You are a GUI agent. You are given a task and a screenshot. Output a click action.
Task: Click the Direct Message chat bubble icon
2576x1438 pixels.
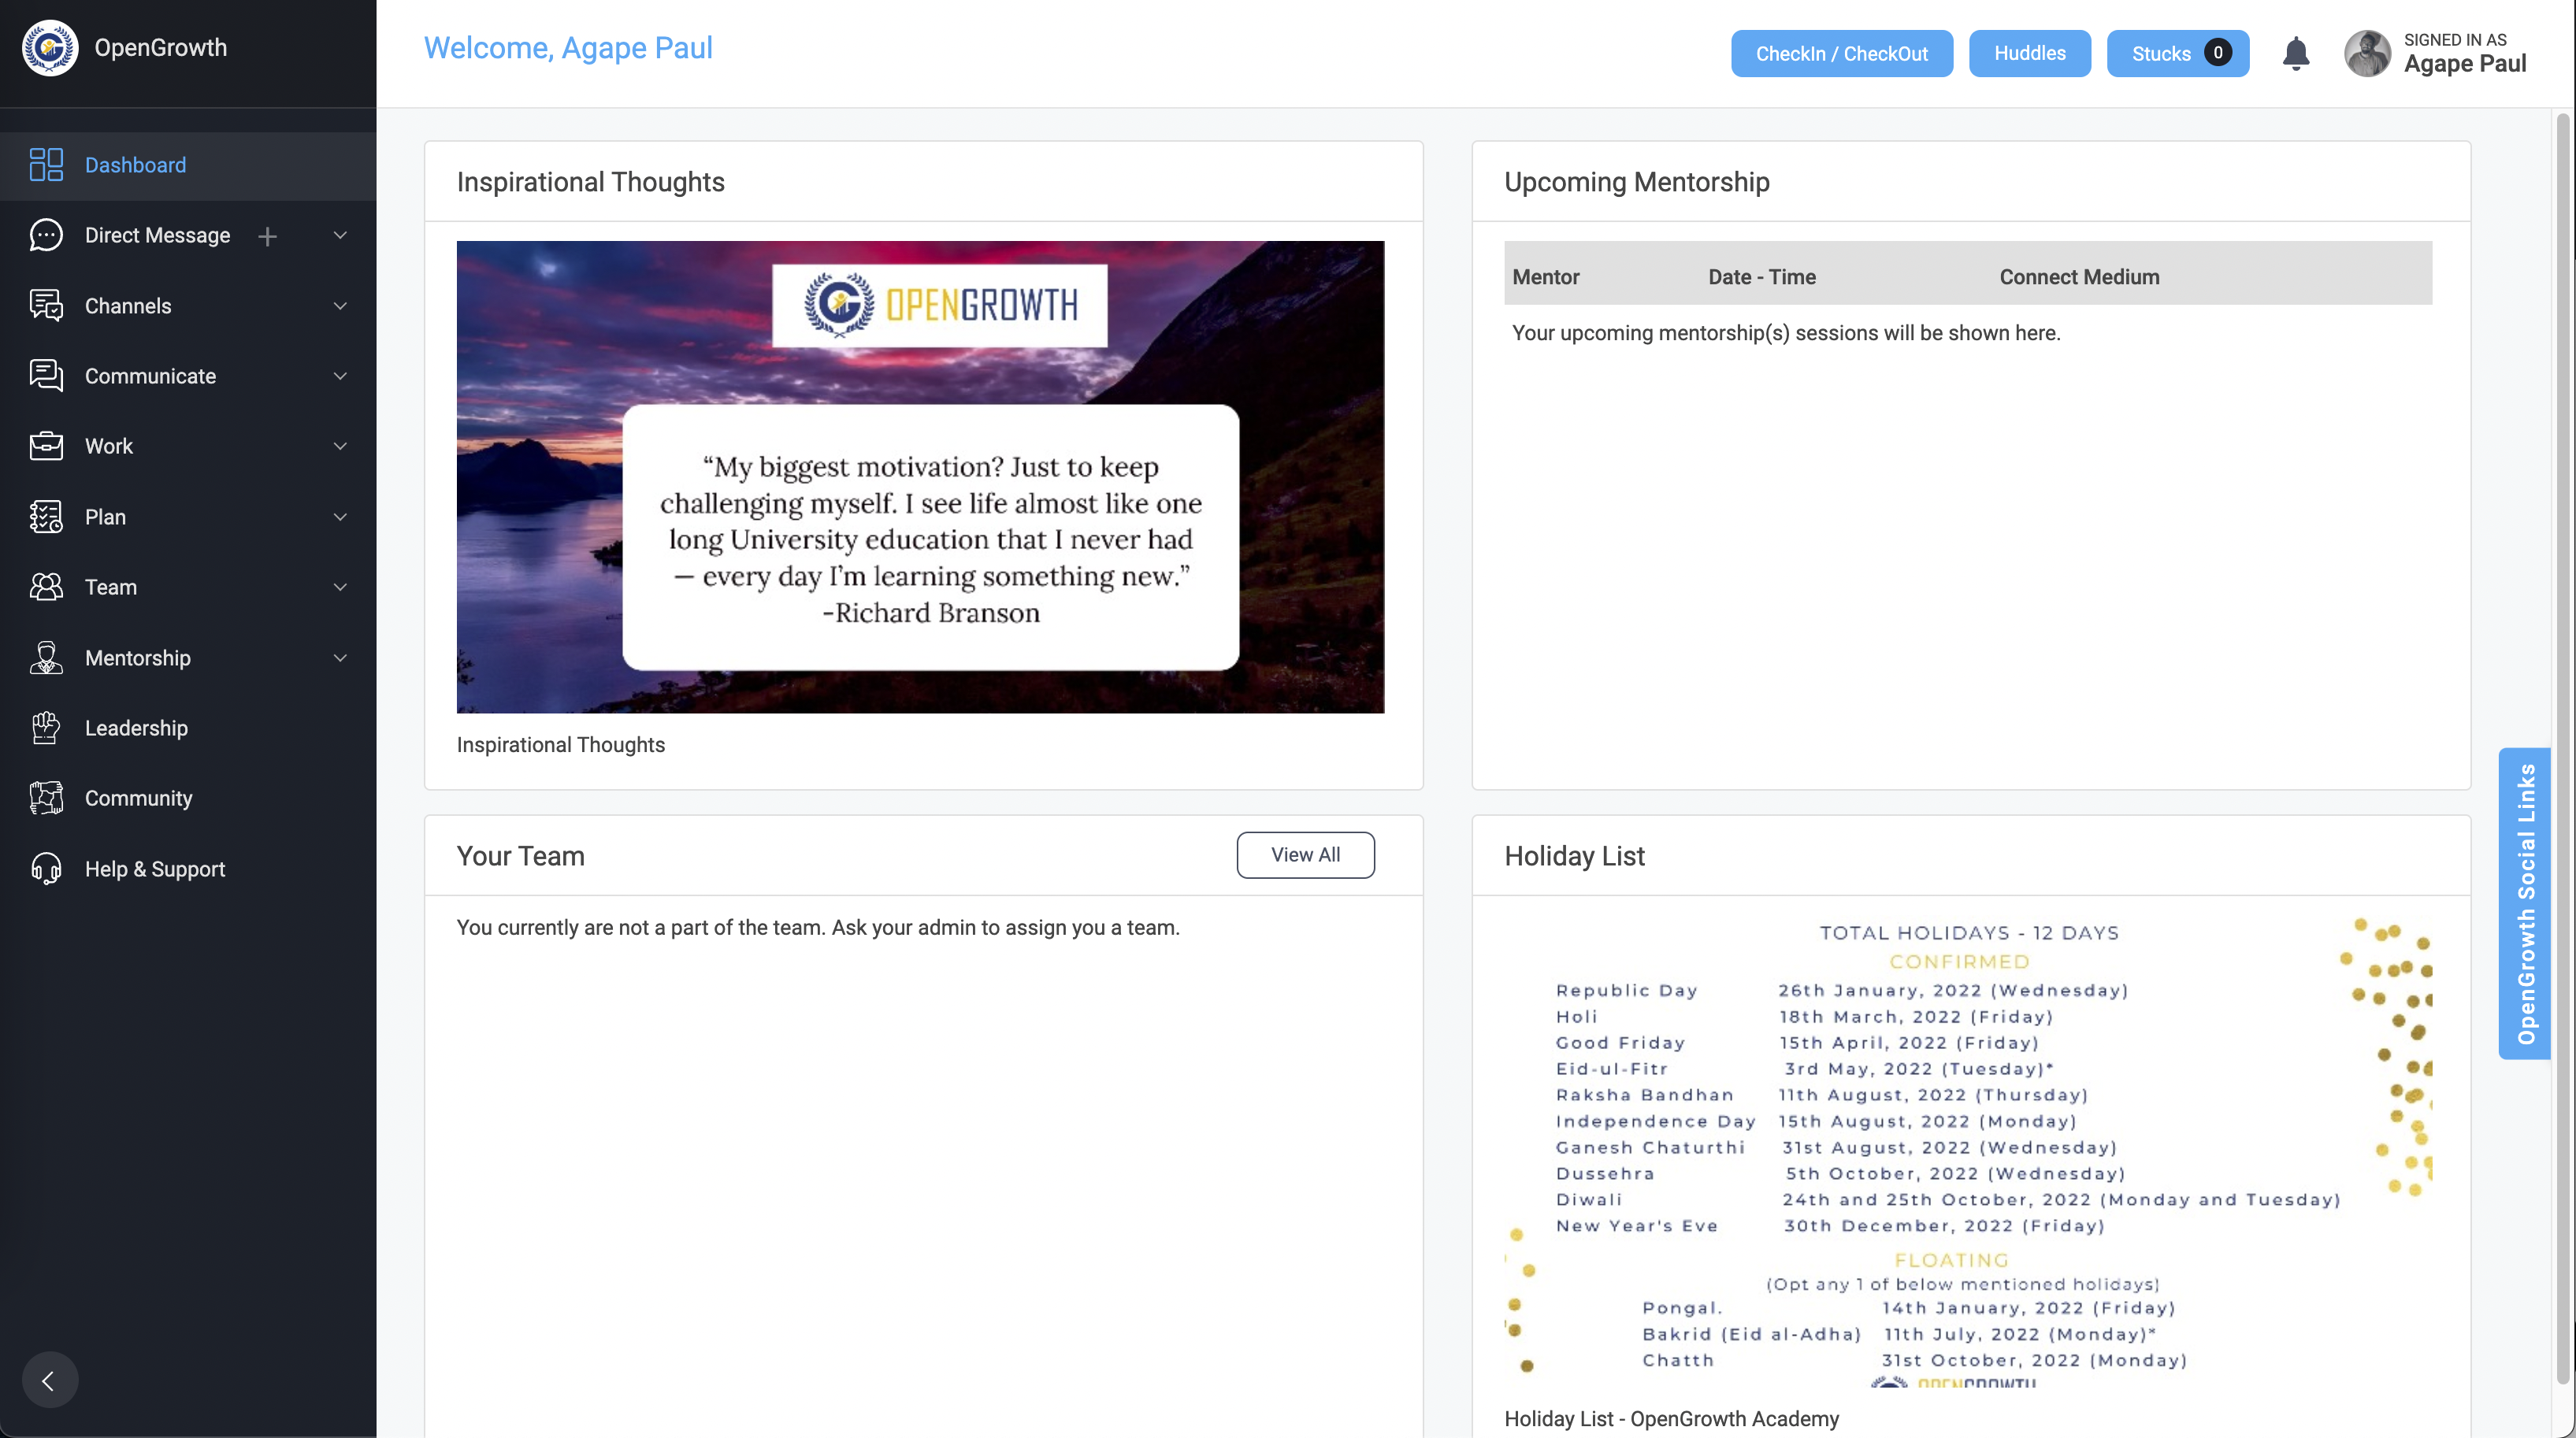click(x=46, y=235)
